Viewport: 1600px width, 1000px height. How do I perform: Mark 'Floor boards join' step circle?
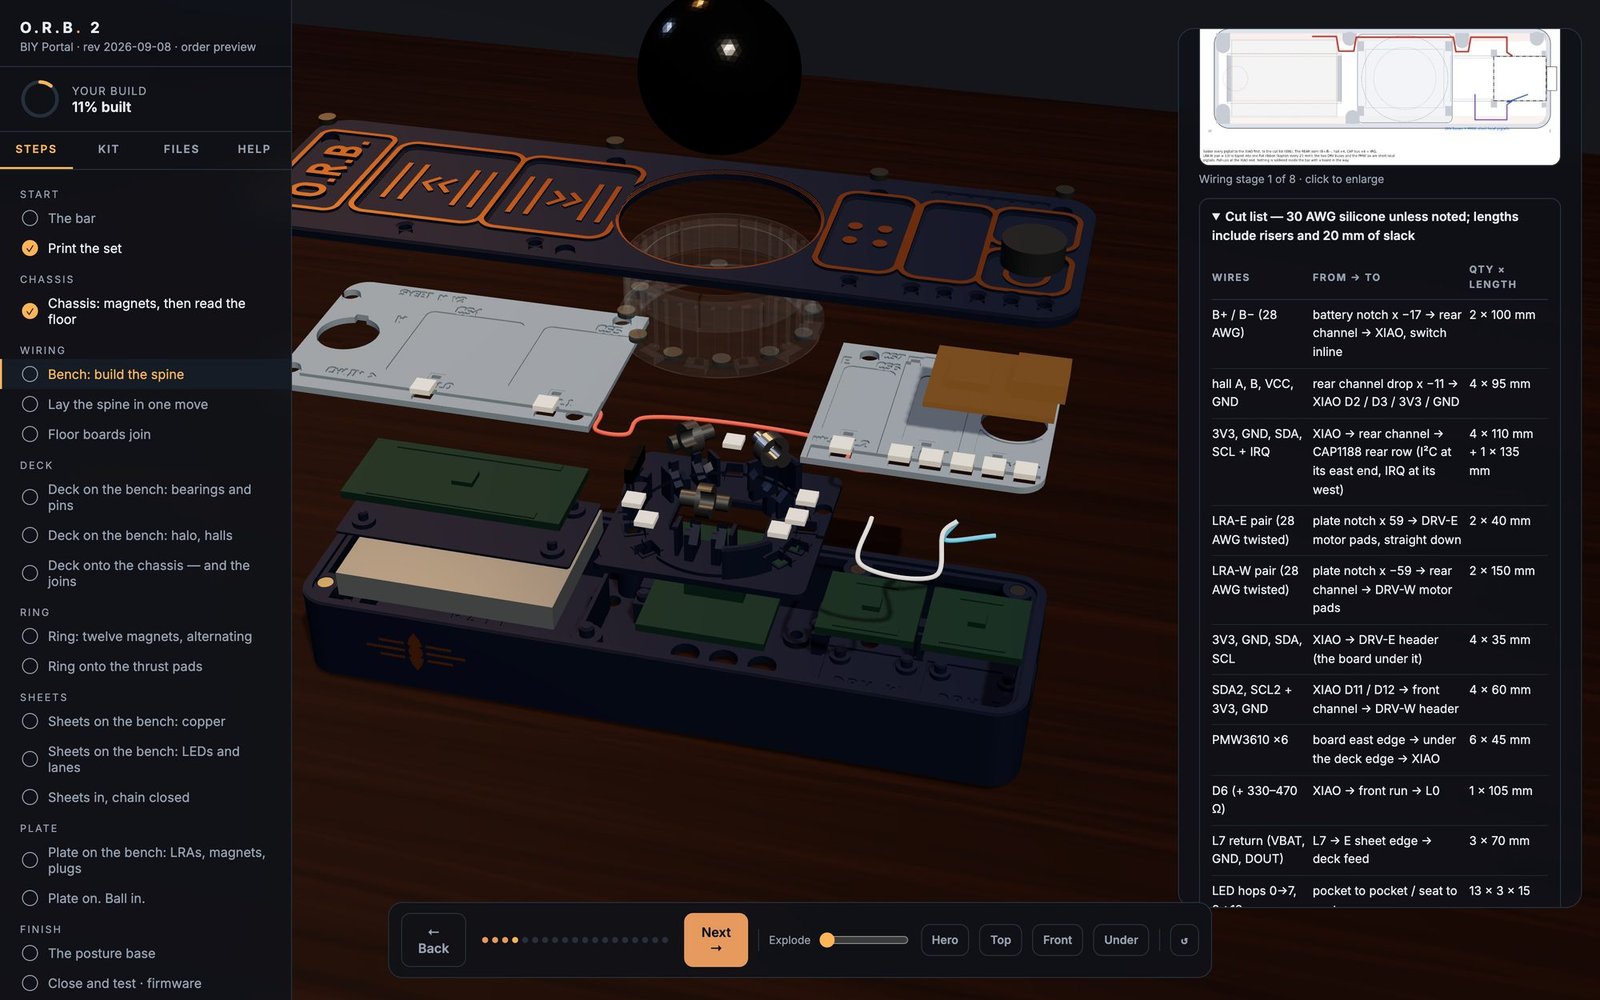[x=30, y=434]
